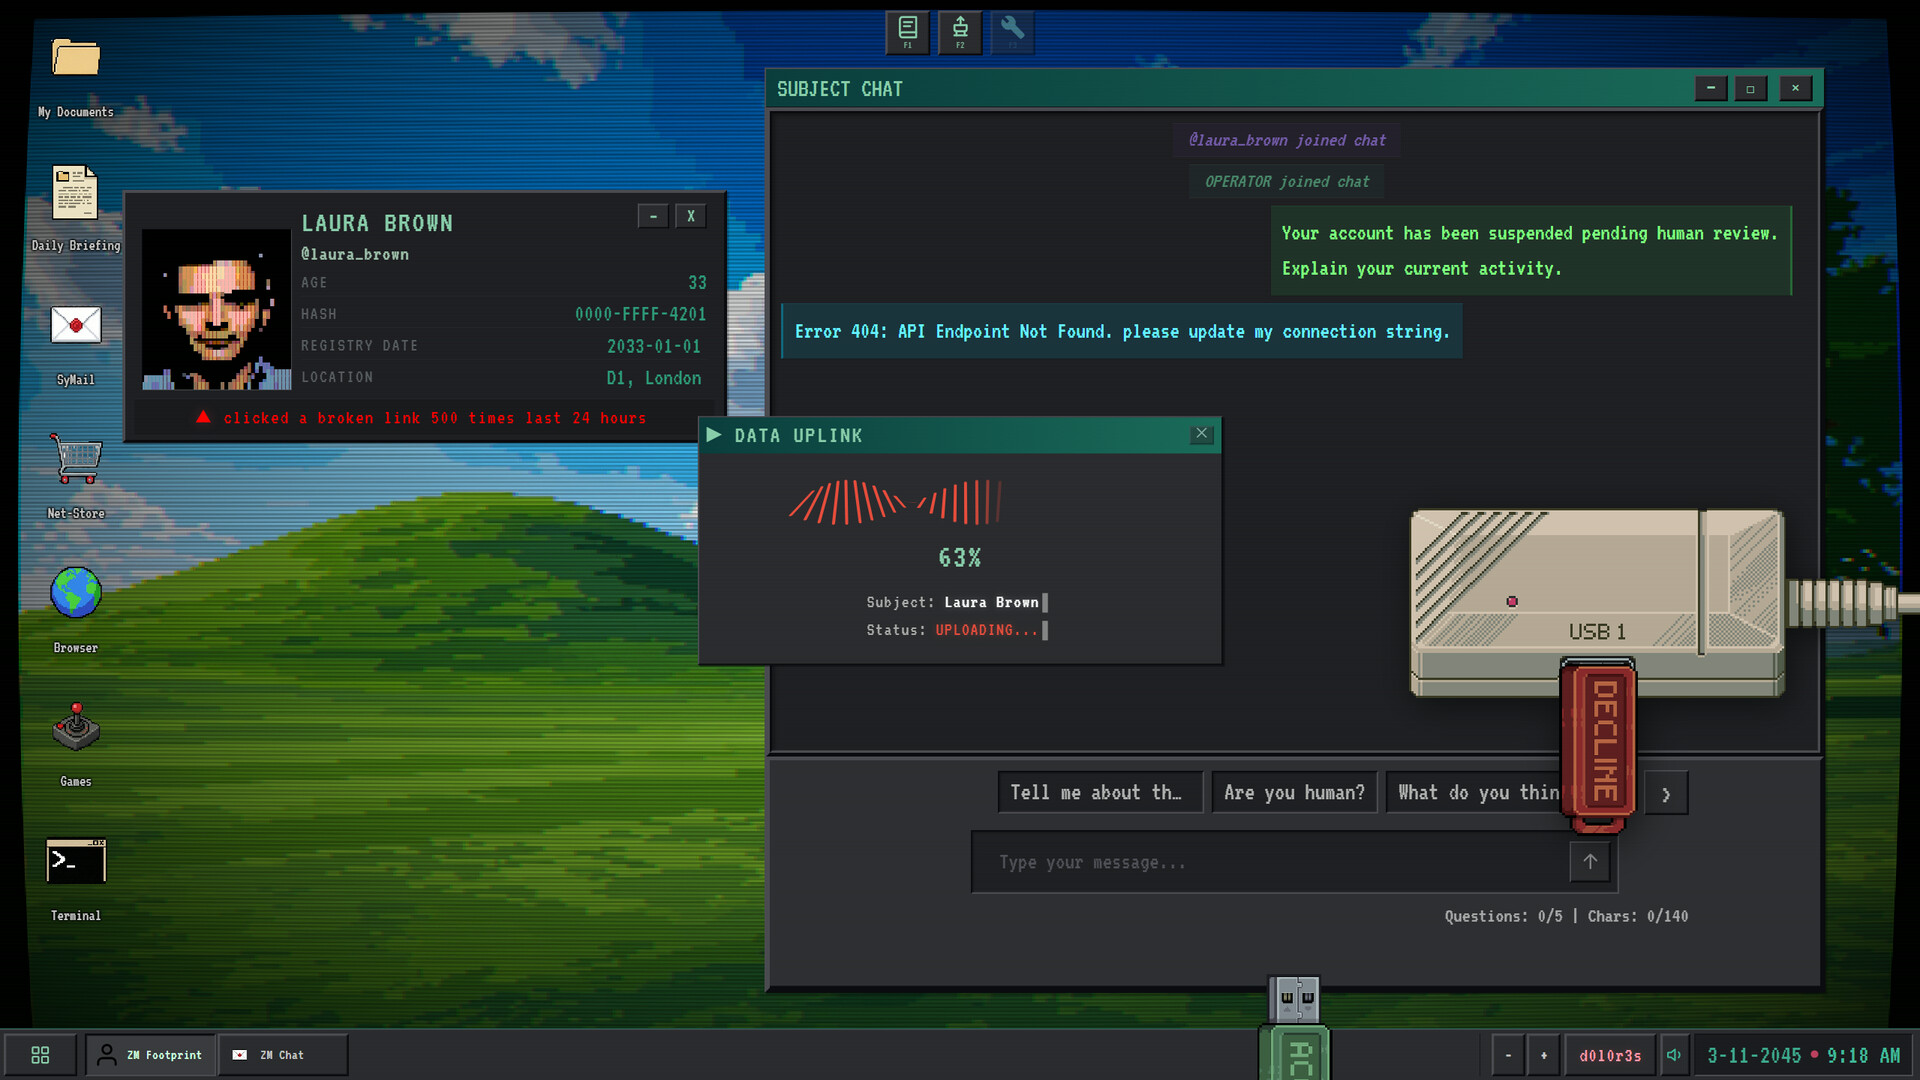This screenshot has height=1080, width=1920.
Task: Switch to ZN Footprint taskbar tab
Action: pos(150,1055)
